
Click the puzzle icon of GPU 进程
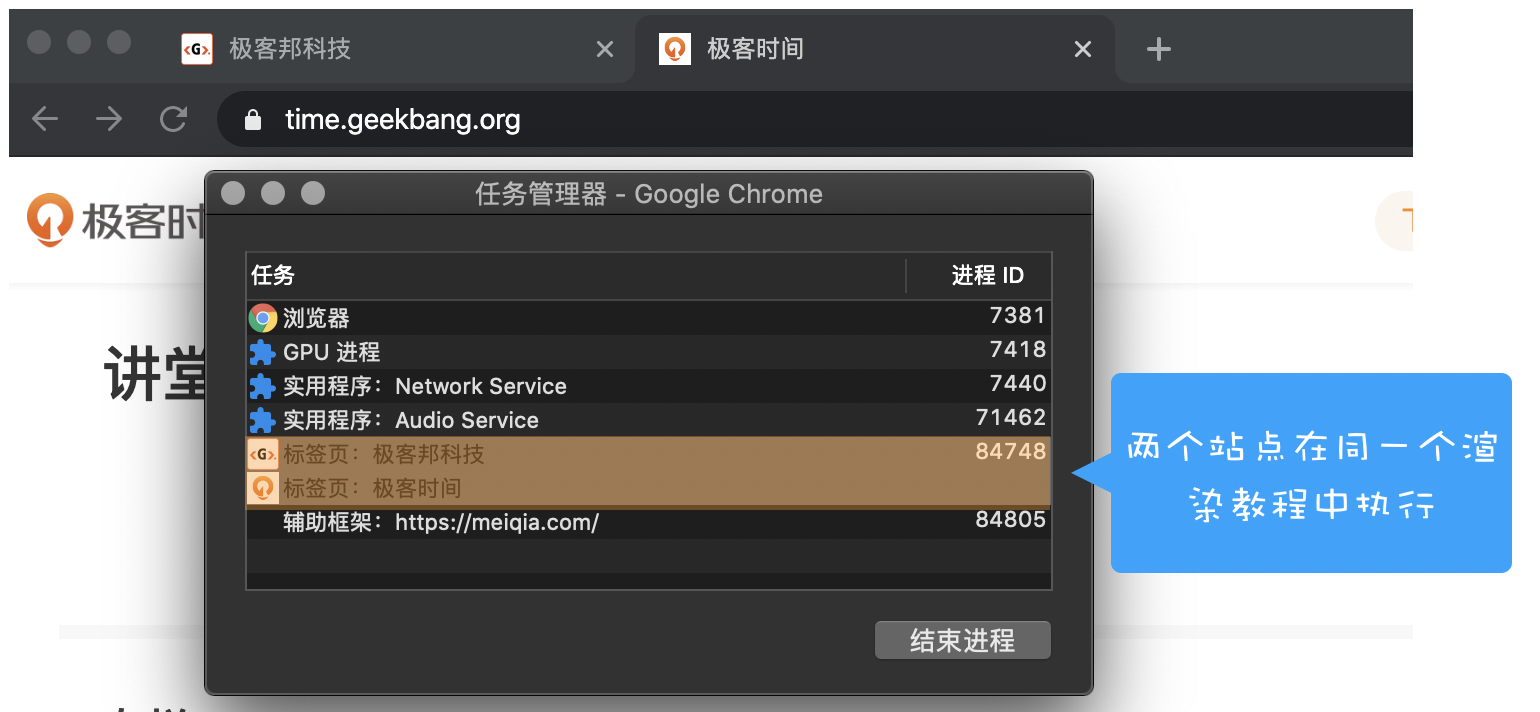263,352
